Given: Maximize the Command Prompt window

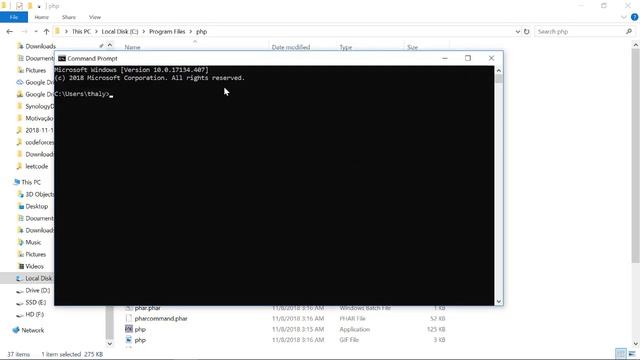Looking at the screenshot, I should tap(468, 58).
